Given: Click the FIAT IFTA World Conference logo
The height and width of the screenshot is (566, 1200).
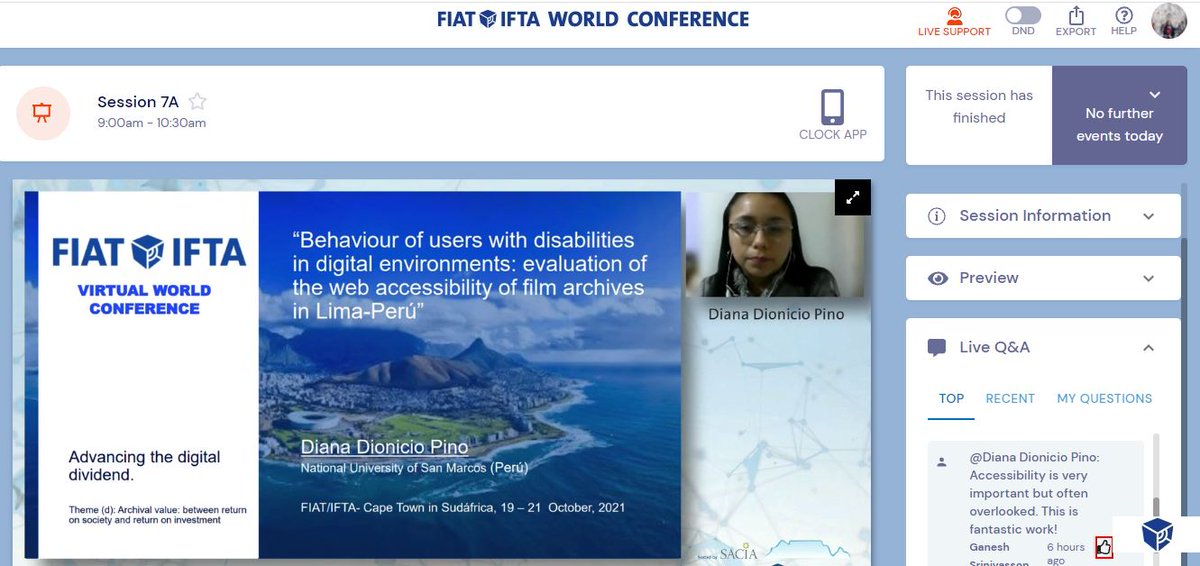Looking at the screenshot, I should click(x=593, y=19).
